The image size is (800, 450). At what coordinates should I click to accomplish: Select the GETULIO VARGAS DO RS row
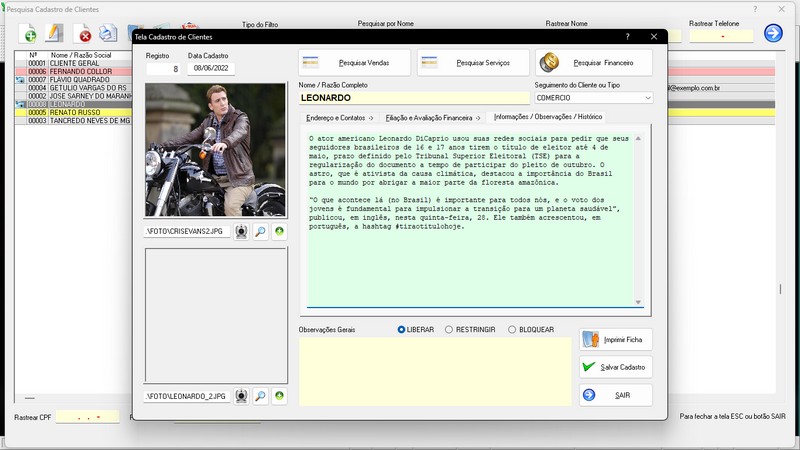[x=74, y=88]
